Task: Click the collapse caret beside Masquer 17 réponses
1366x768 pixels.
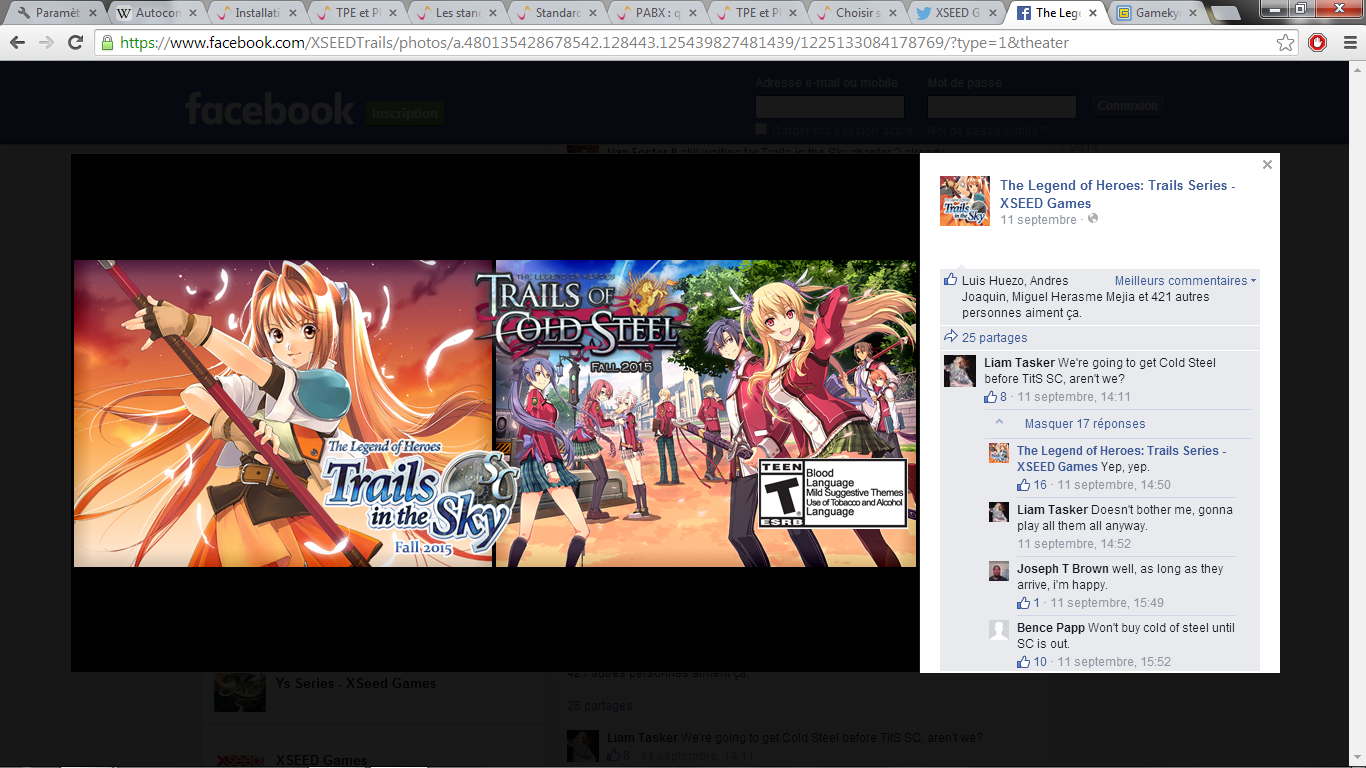Action: (x=999, y=422)
